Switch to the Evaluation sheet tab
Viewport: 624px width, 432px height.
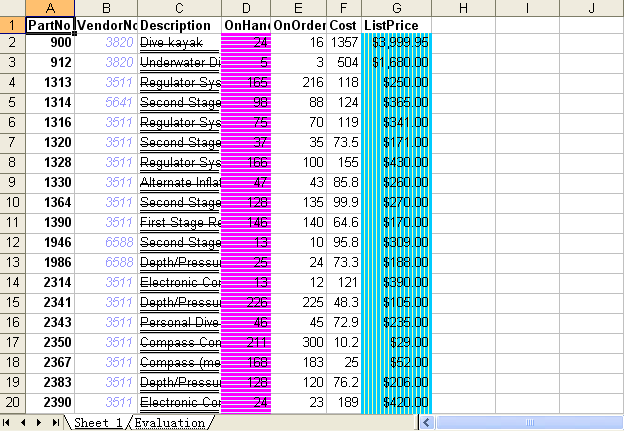click(169, 423)
